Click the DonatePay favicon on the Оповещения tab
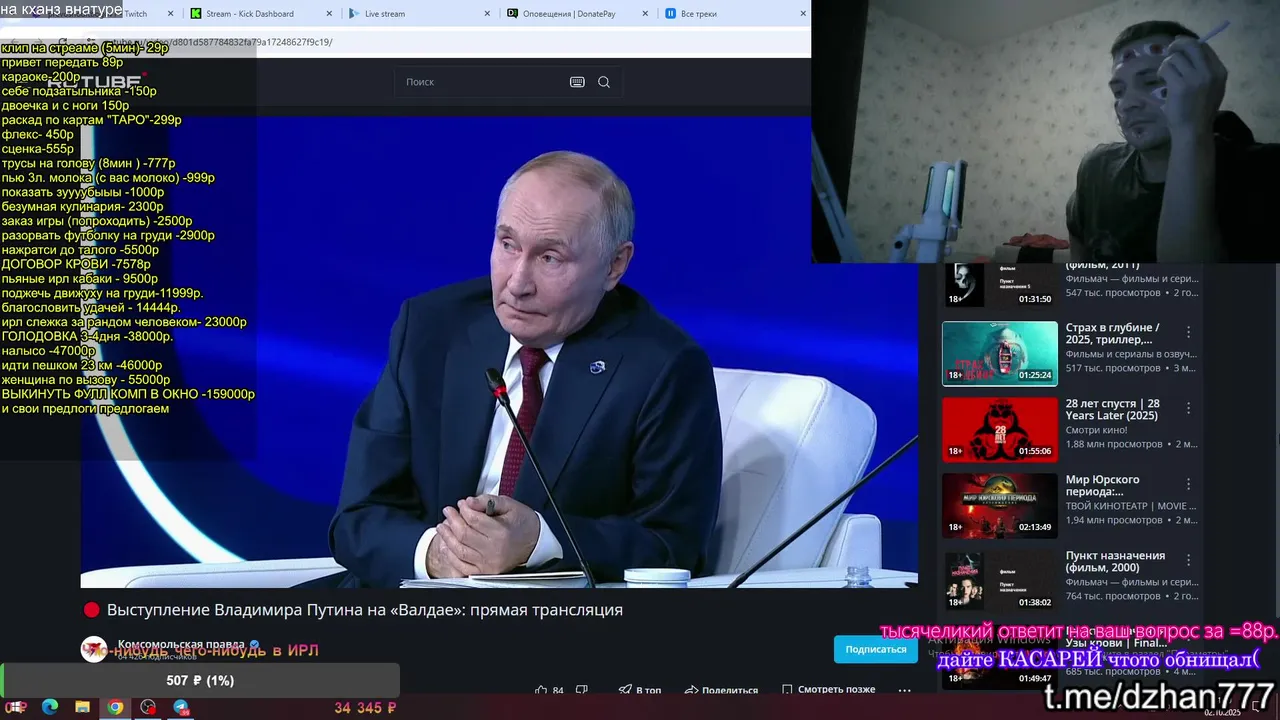 pyautogui.click(x=513, y=14)
